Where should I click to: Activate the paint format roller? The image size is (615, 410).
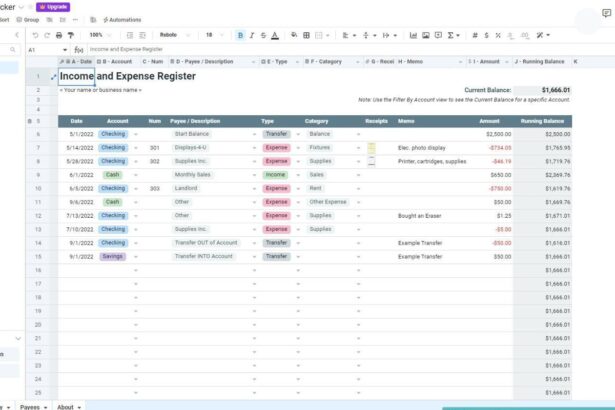point(71,35)
